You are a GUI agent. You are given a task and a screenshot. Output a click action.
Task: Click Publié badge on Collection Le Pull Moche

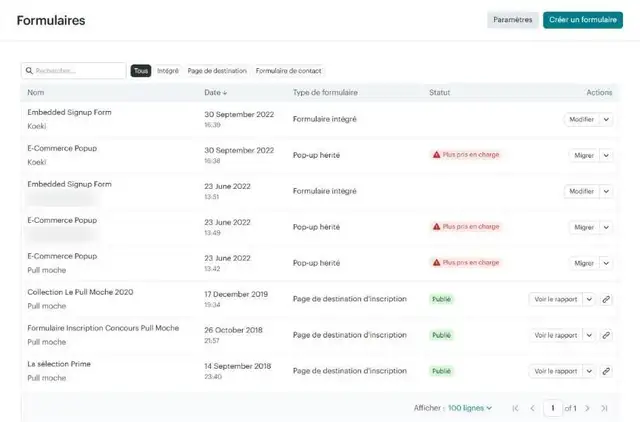[x=441, y=299]
